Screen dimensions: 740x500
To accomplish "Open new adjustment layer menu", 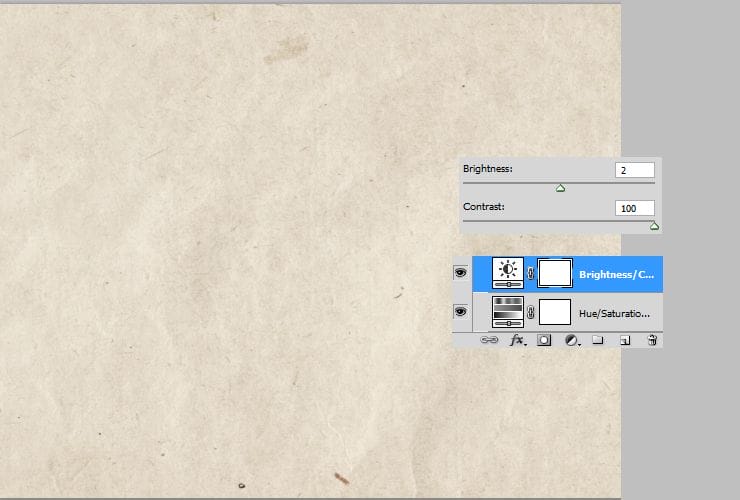I will 571,341.
